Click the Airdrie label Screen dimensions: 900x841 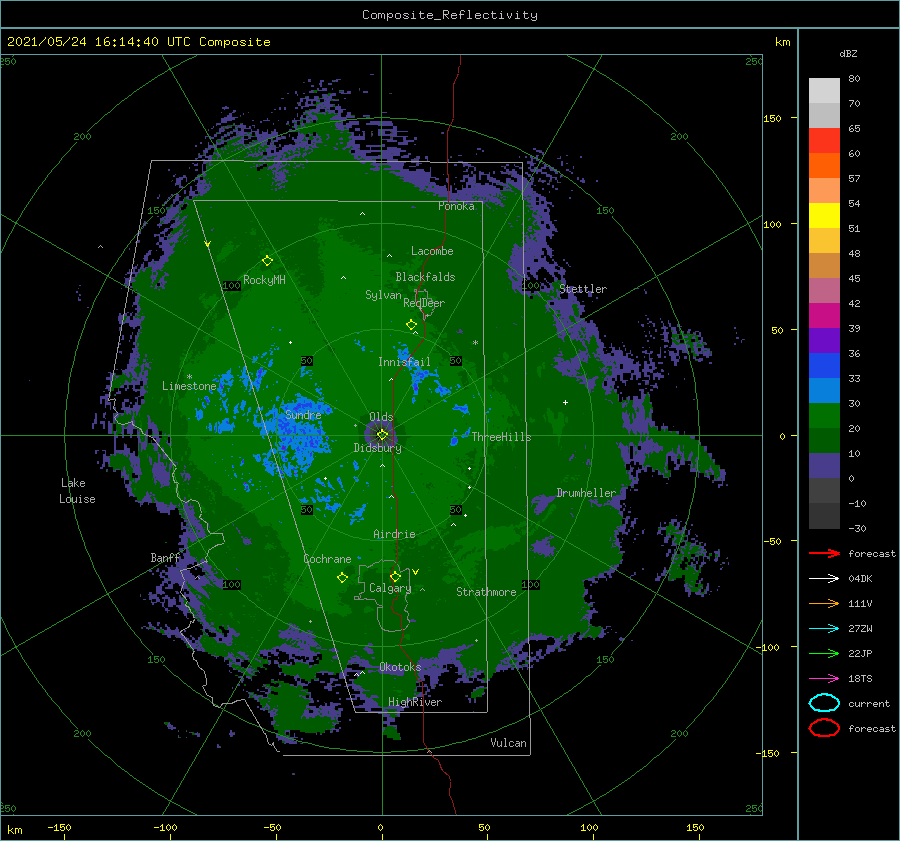394,534
